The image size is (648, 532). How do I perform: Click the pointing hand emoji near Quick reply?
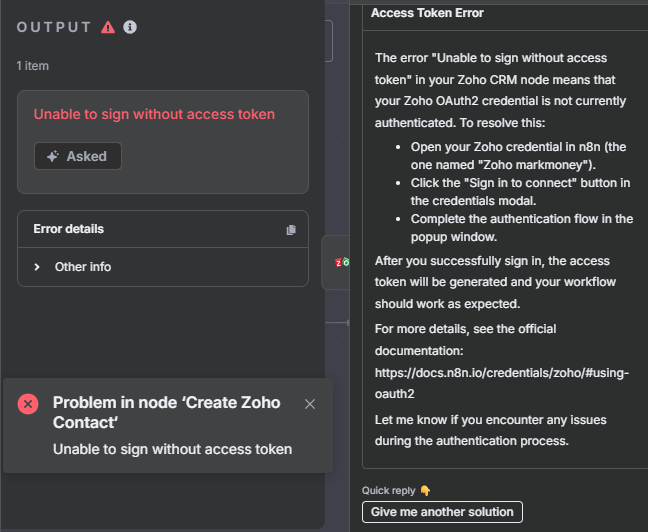coord(425,491)
